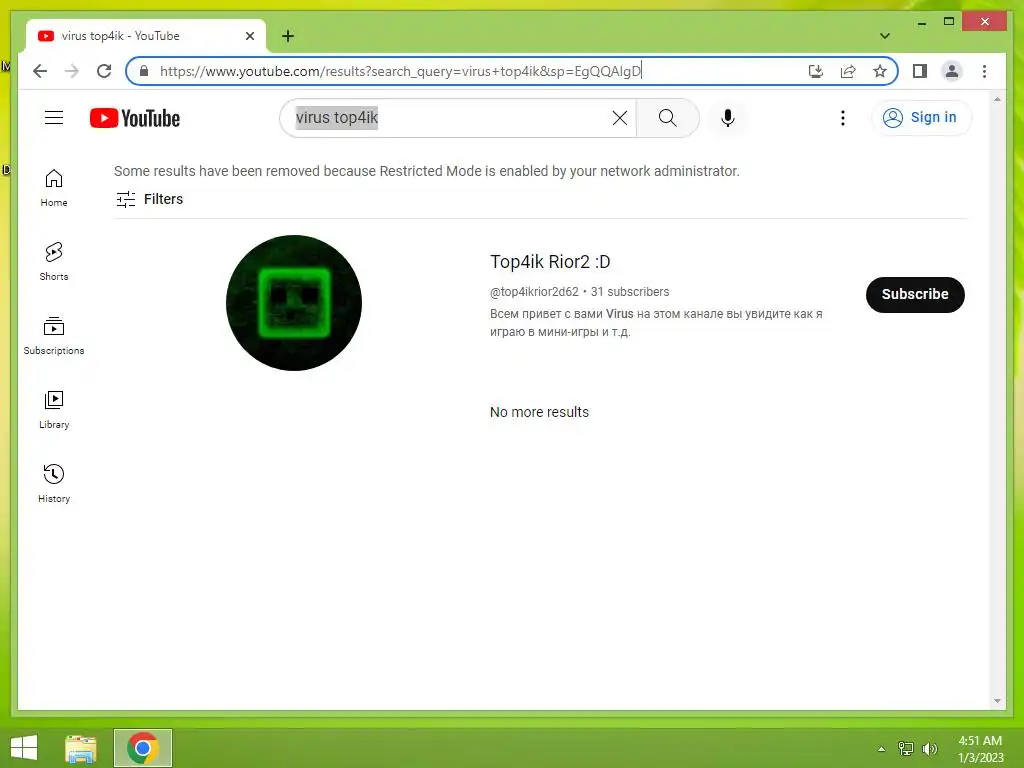Toggle the browser side panel
Screen dimensions: 1024x768
[920, 71]
